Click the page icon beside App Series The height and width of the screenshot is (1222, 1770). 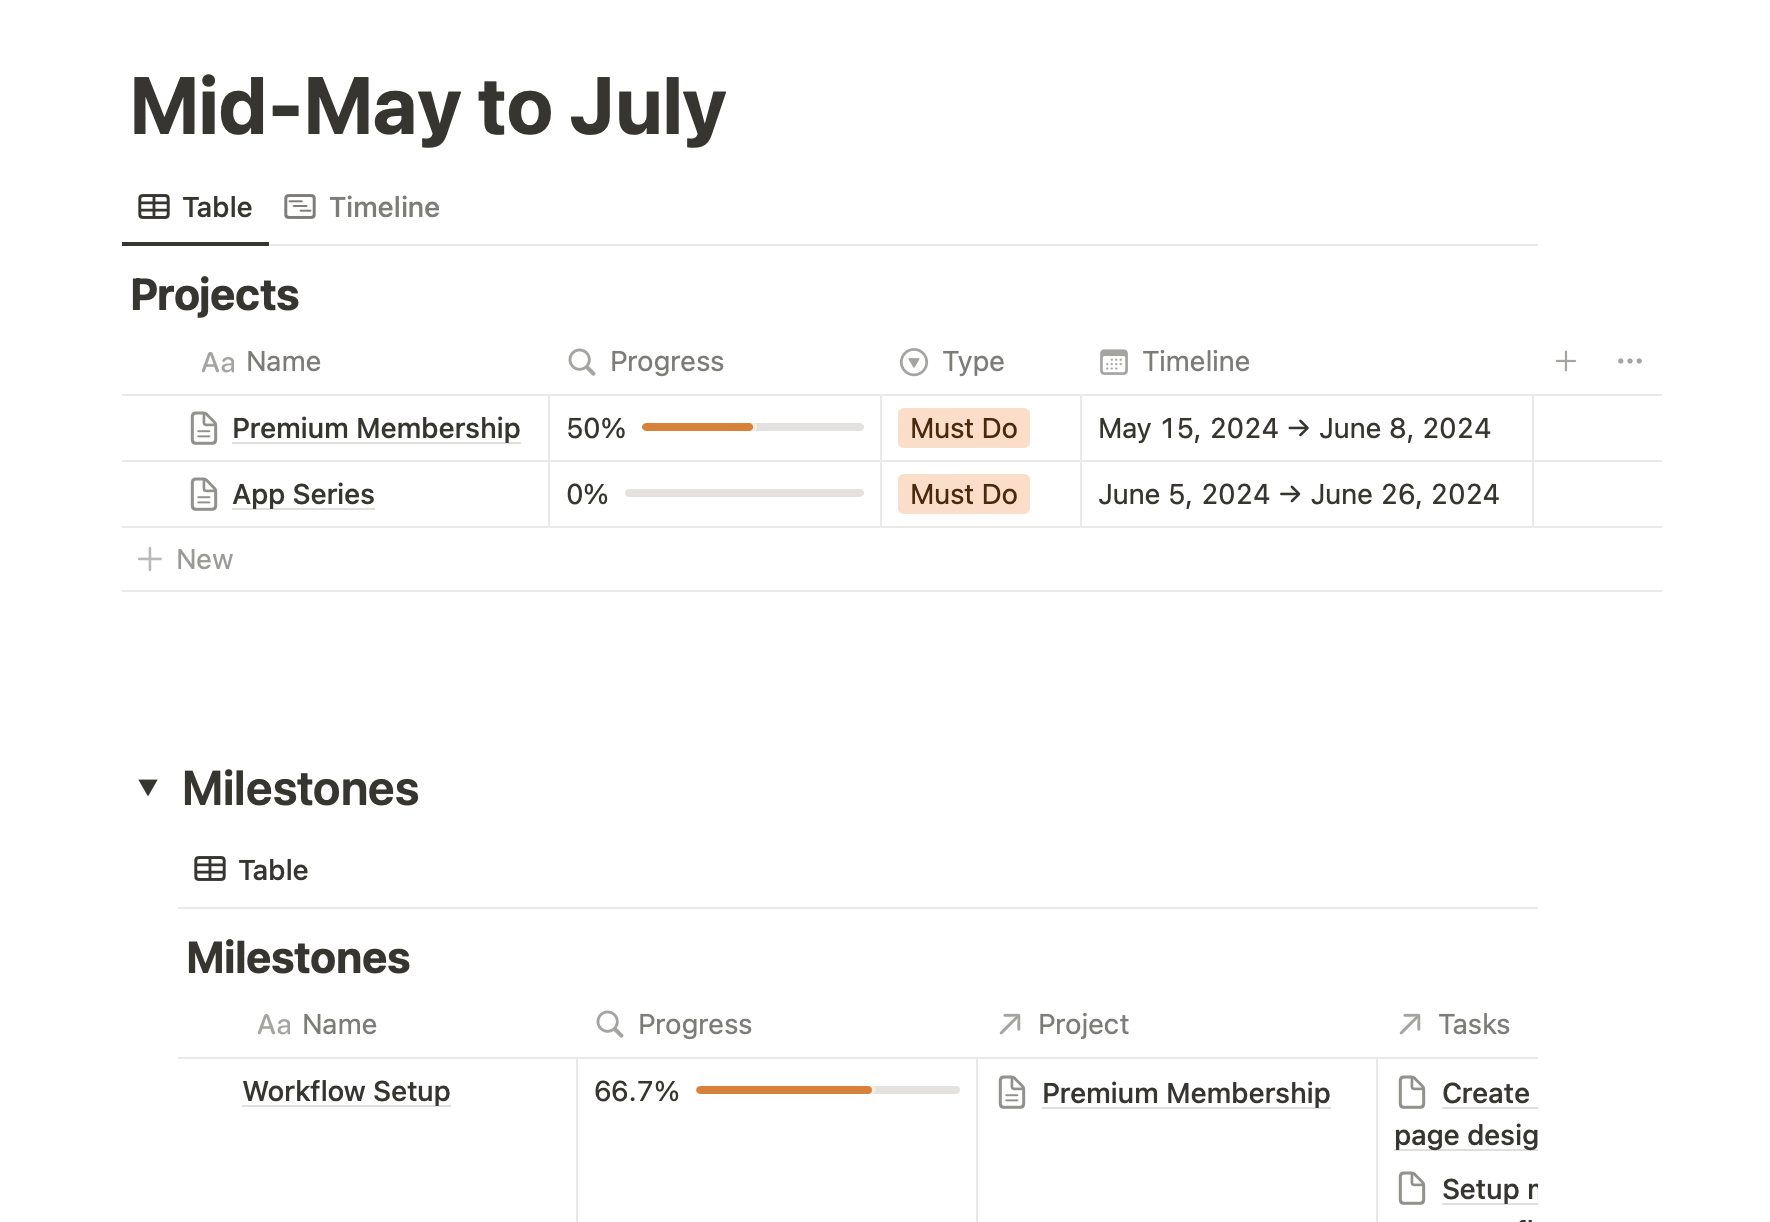pos(204,494)
